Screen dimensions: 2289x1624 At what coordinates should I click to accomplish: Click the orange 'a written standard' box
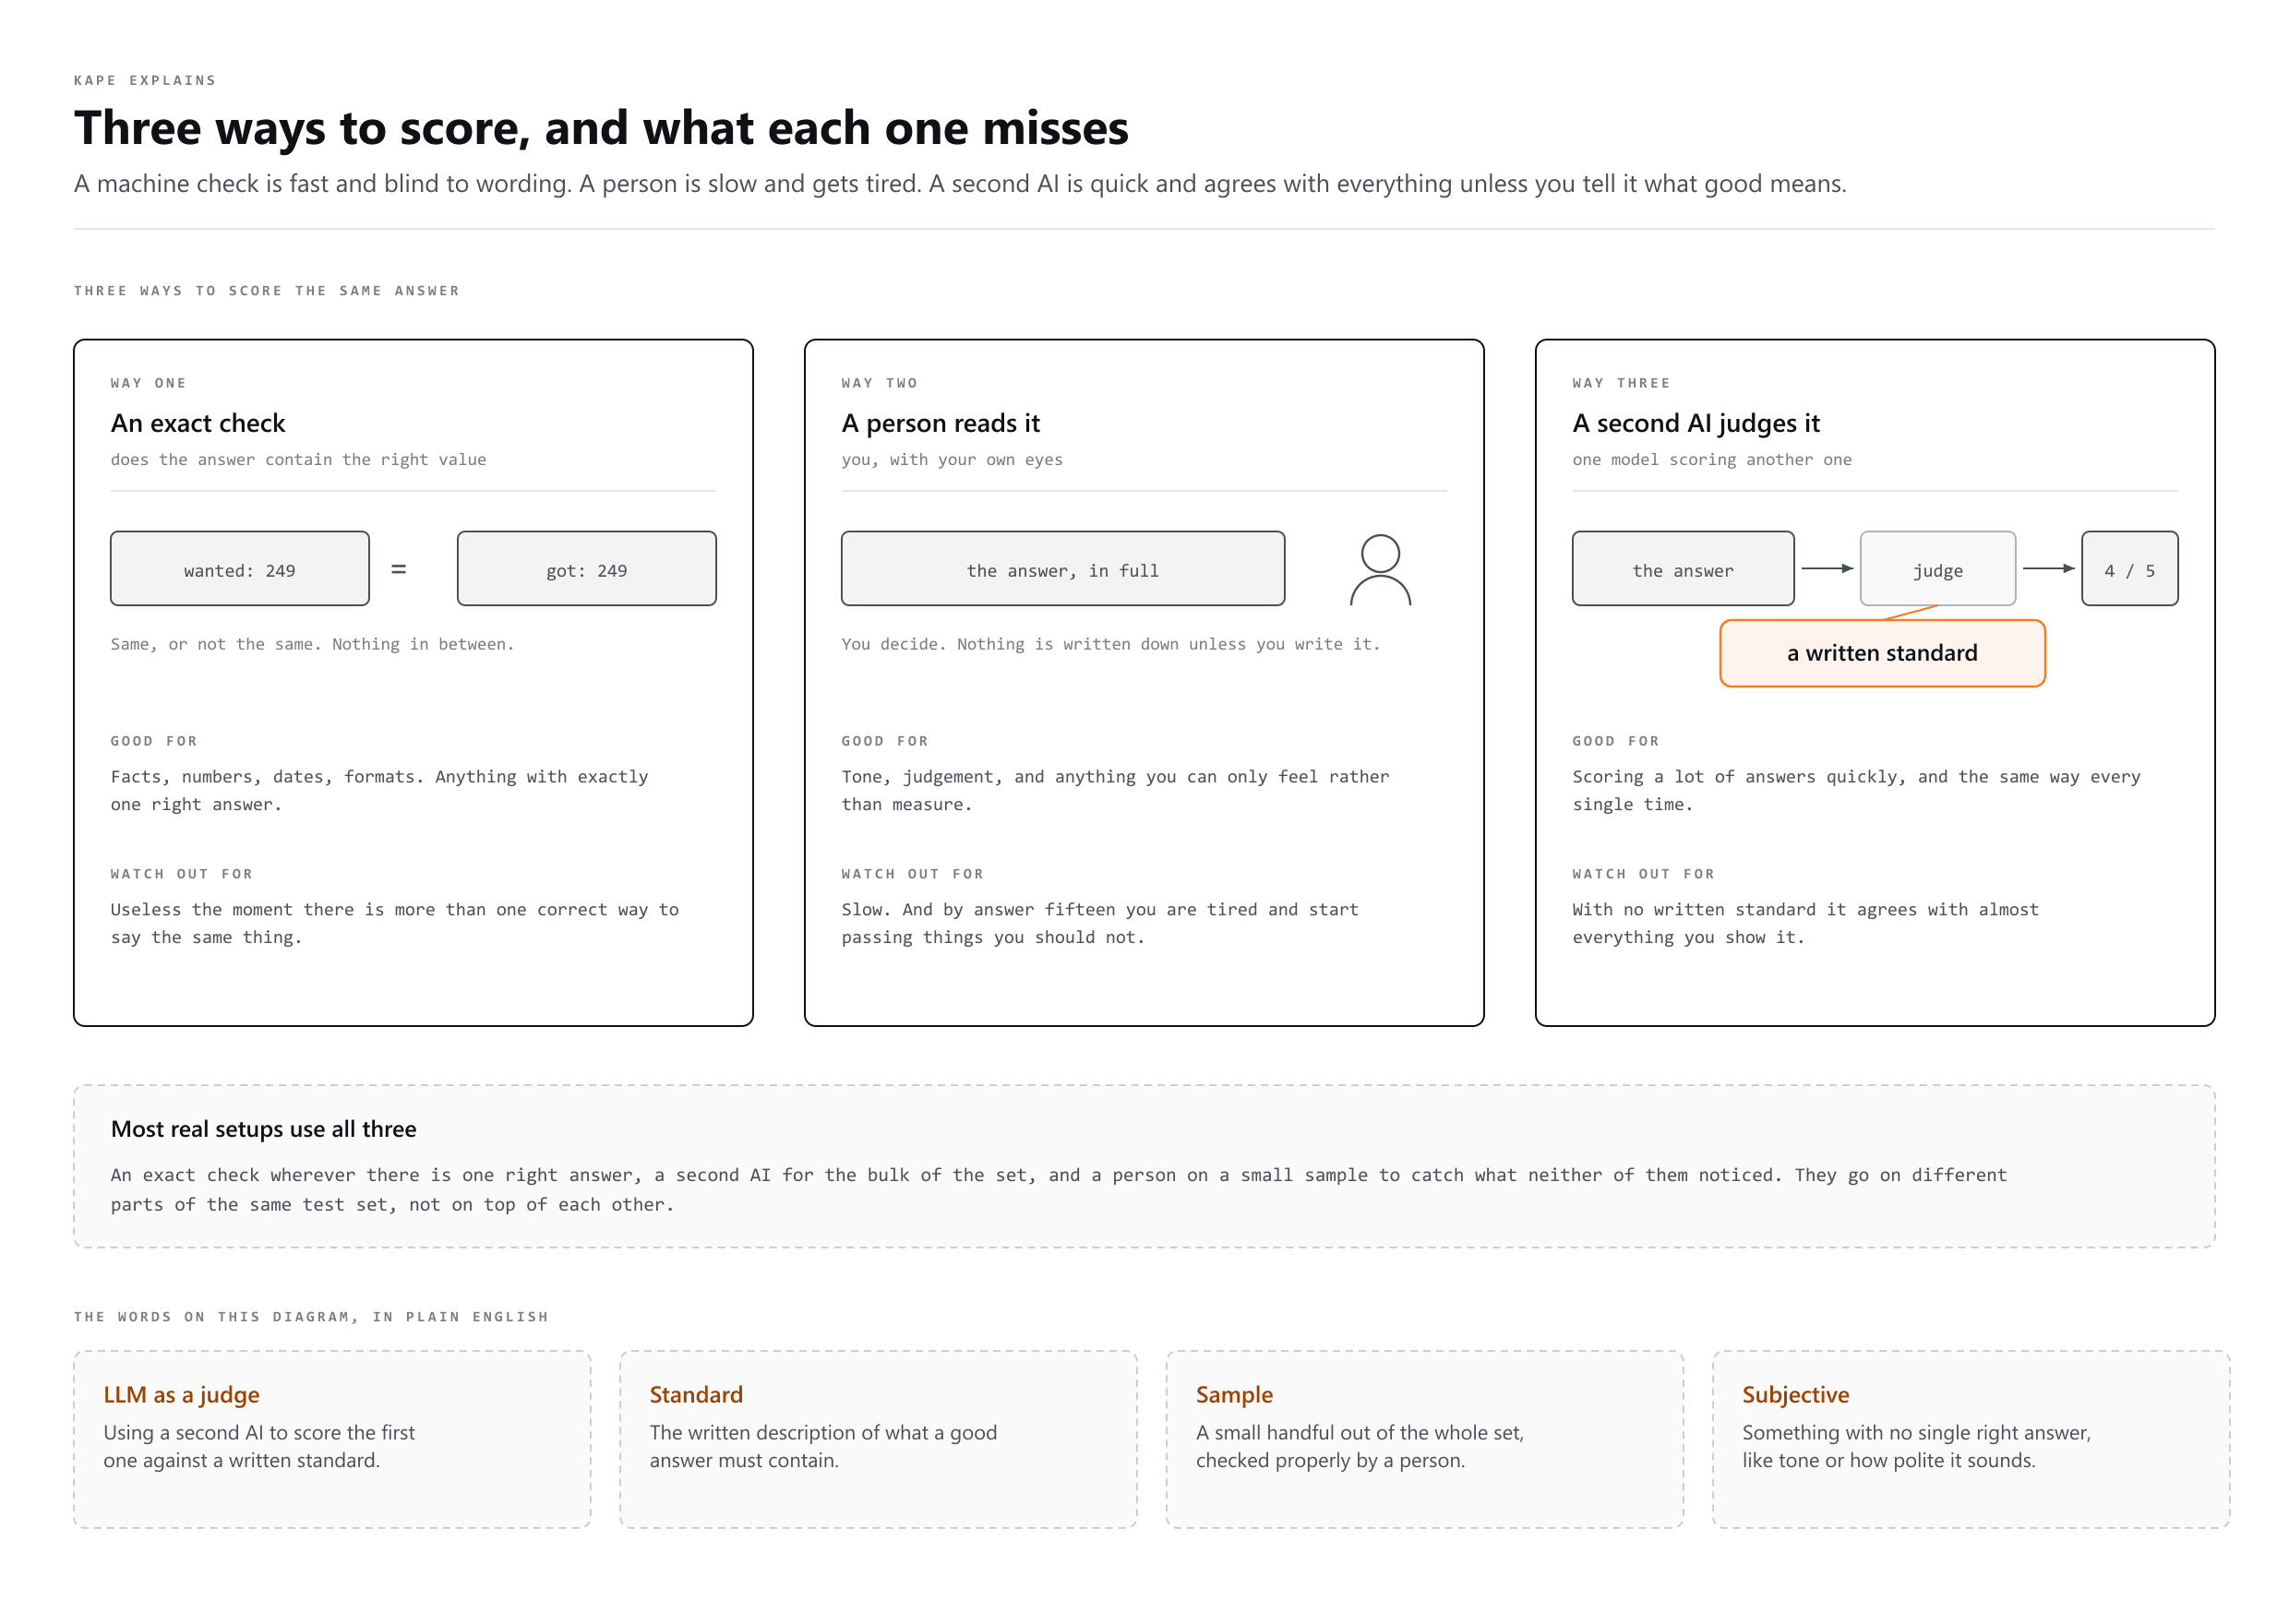(x=1882, y=653)
